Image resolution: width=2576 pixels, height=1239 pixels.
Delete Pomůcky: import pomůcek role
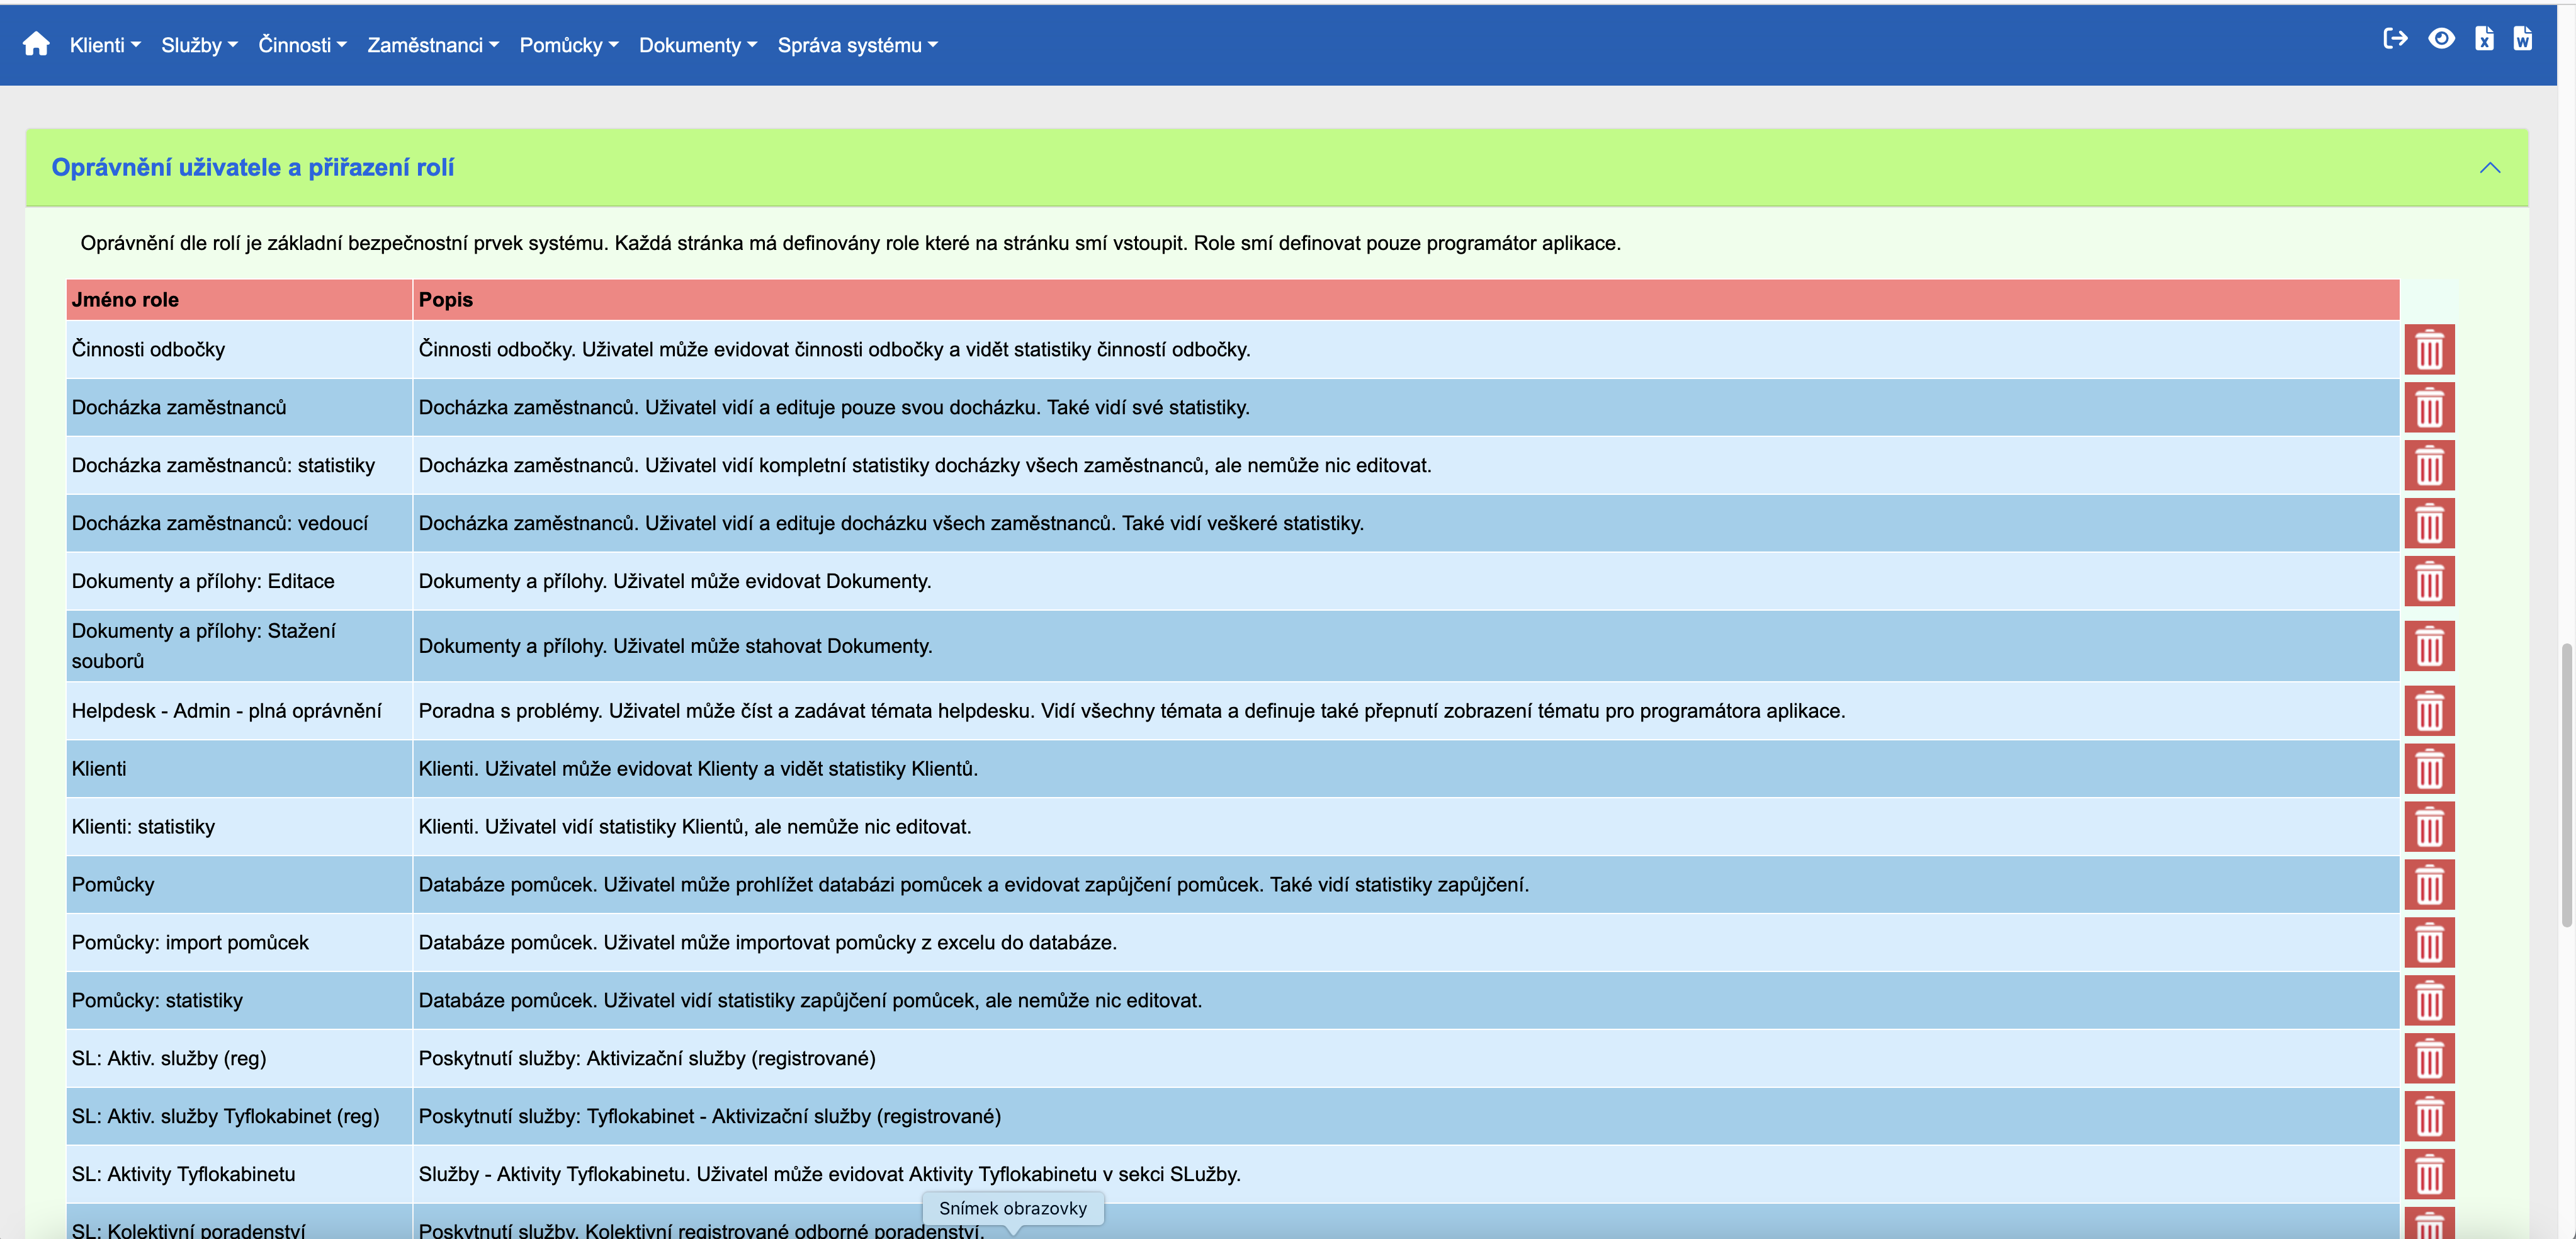tap(2429, 943)
